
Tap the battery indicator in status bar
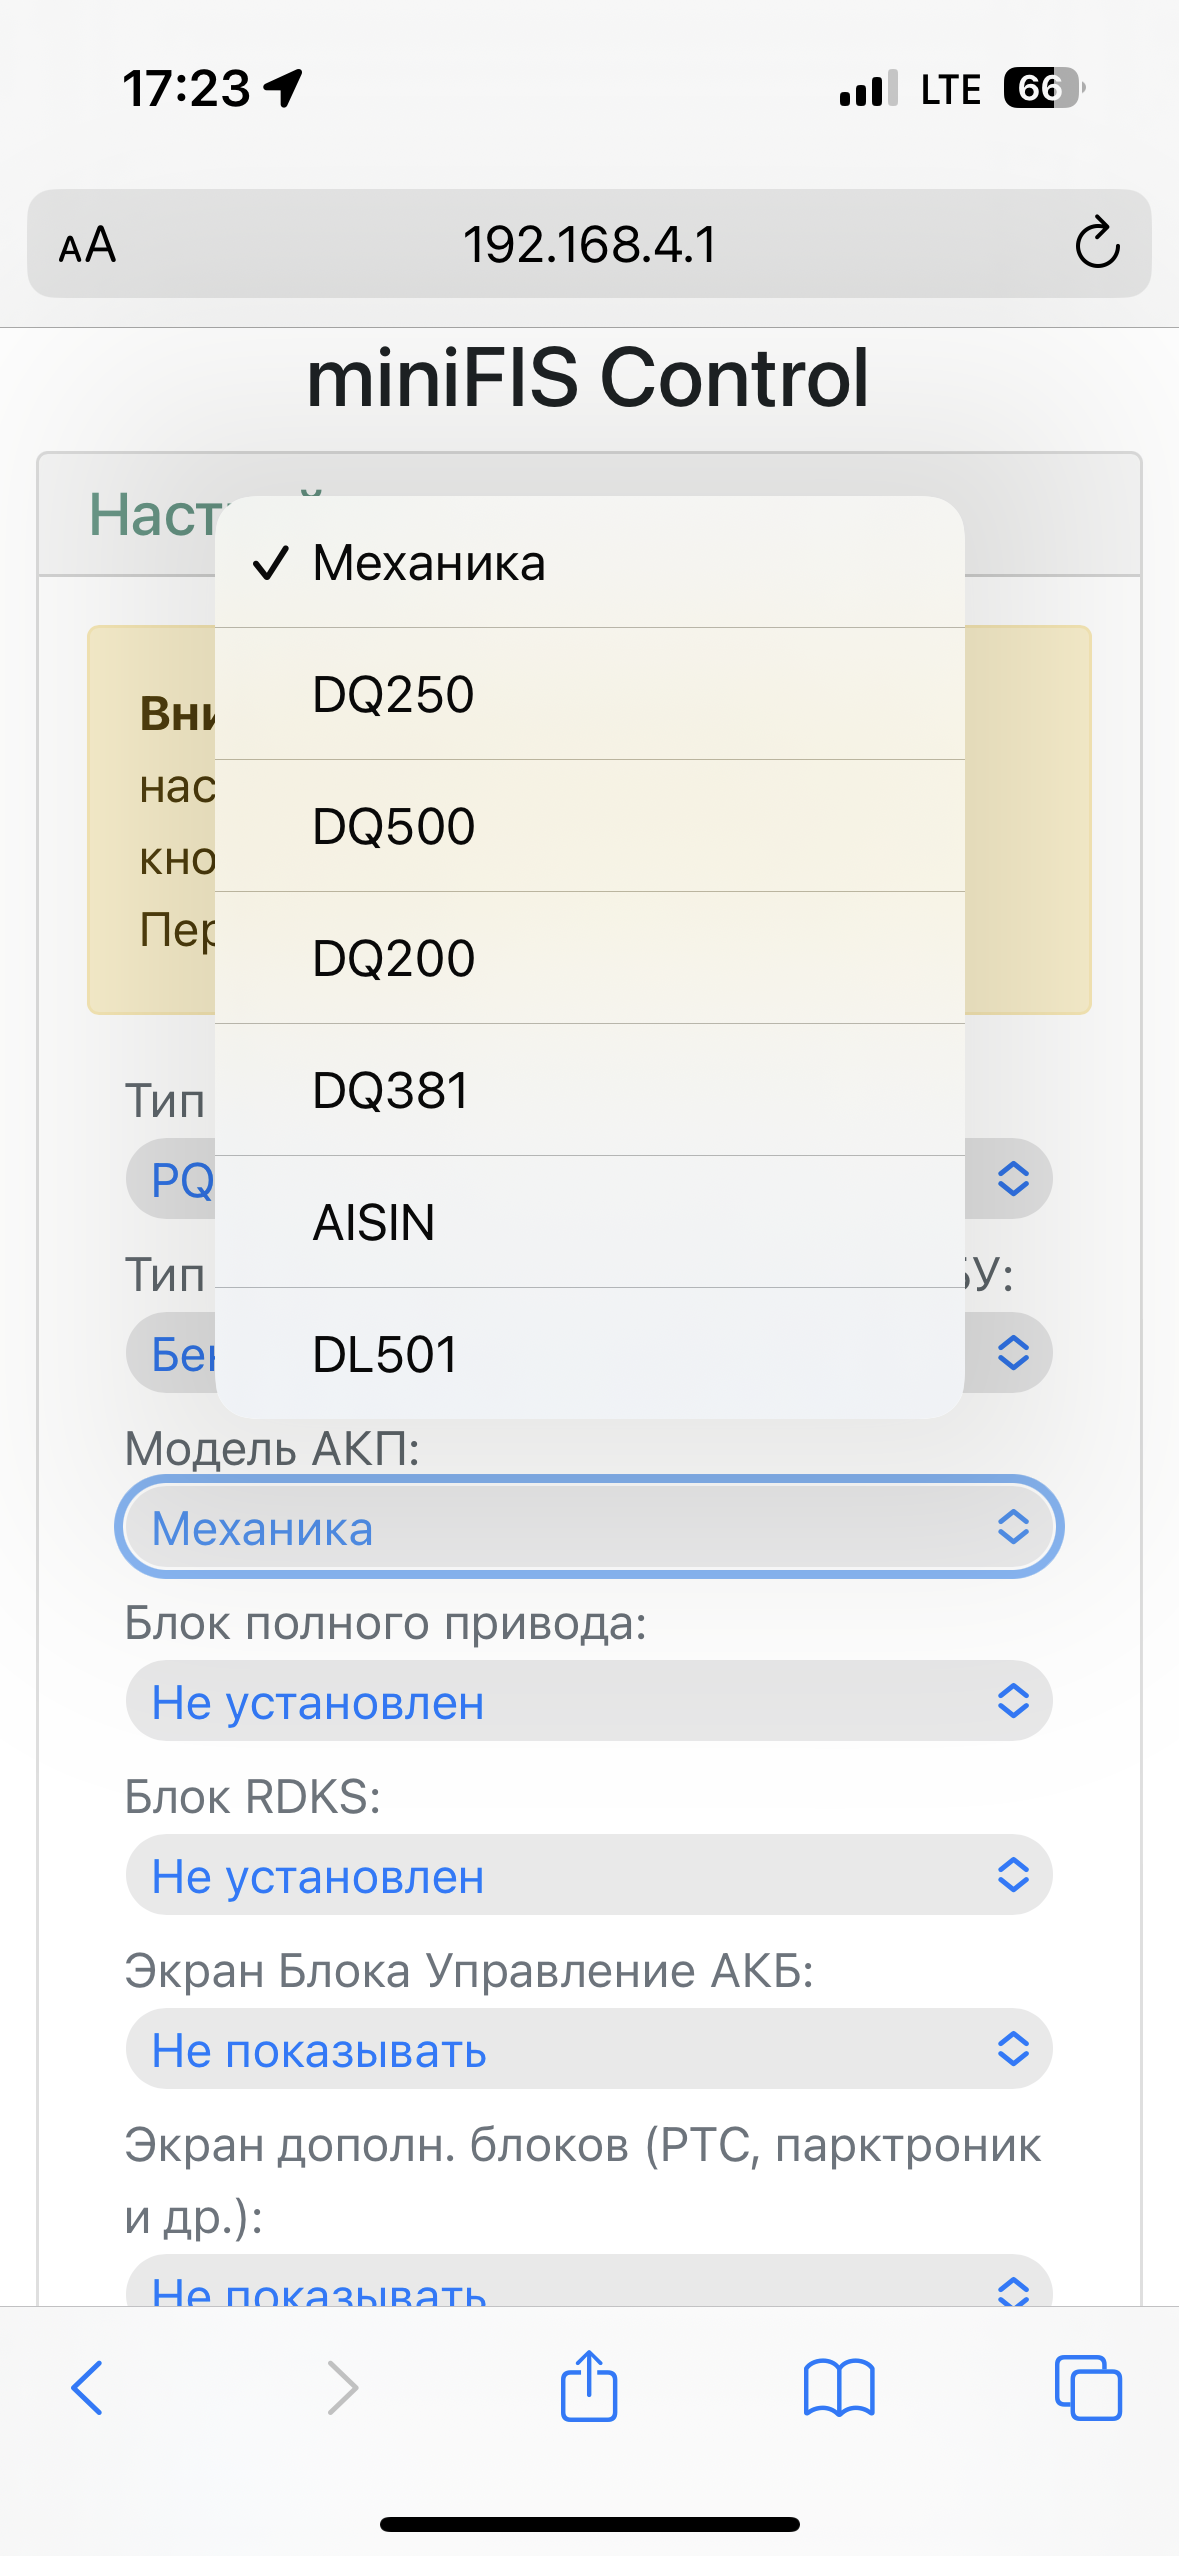coord(1044,88)
